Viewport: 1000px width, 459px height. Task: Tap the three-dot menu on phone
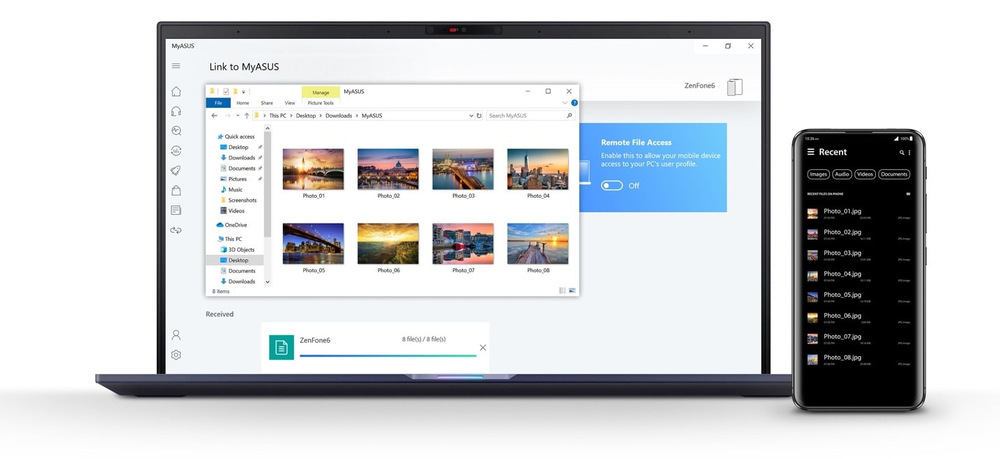[x=909, y=152]
